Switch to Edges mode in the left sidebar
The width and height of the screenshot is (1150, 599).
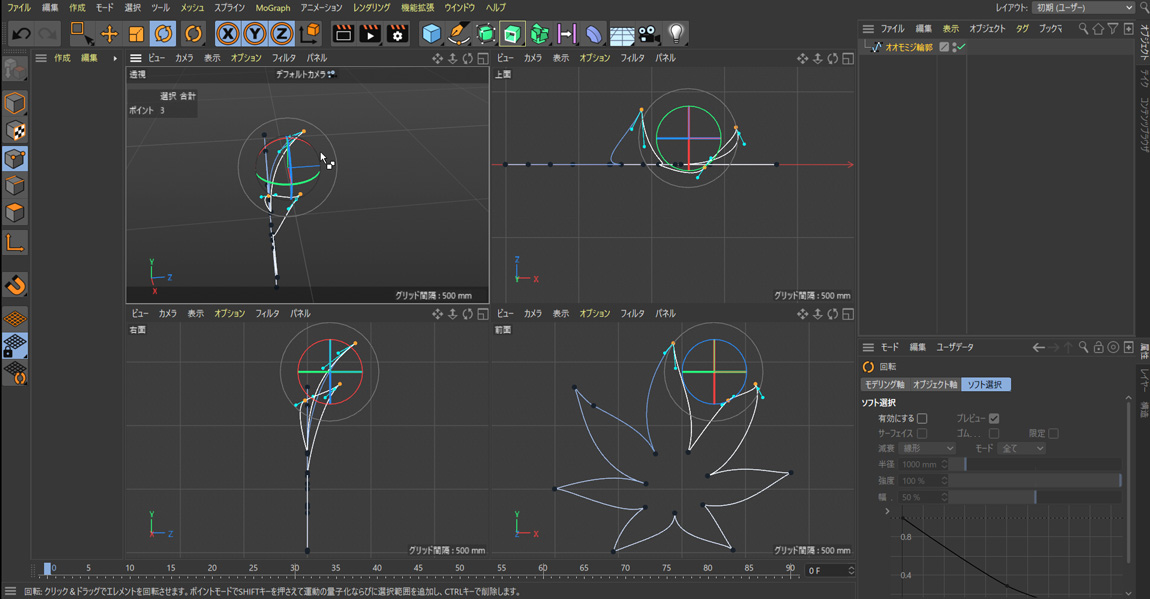click(15, 186)
